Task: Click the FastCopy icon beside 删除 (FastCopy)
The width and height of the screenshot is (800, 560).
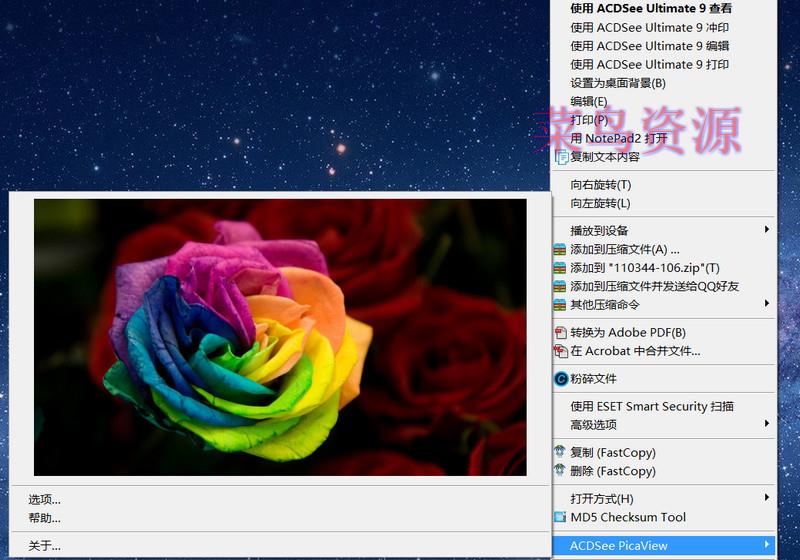Action: [x=560, y=470]
